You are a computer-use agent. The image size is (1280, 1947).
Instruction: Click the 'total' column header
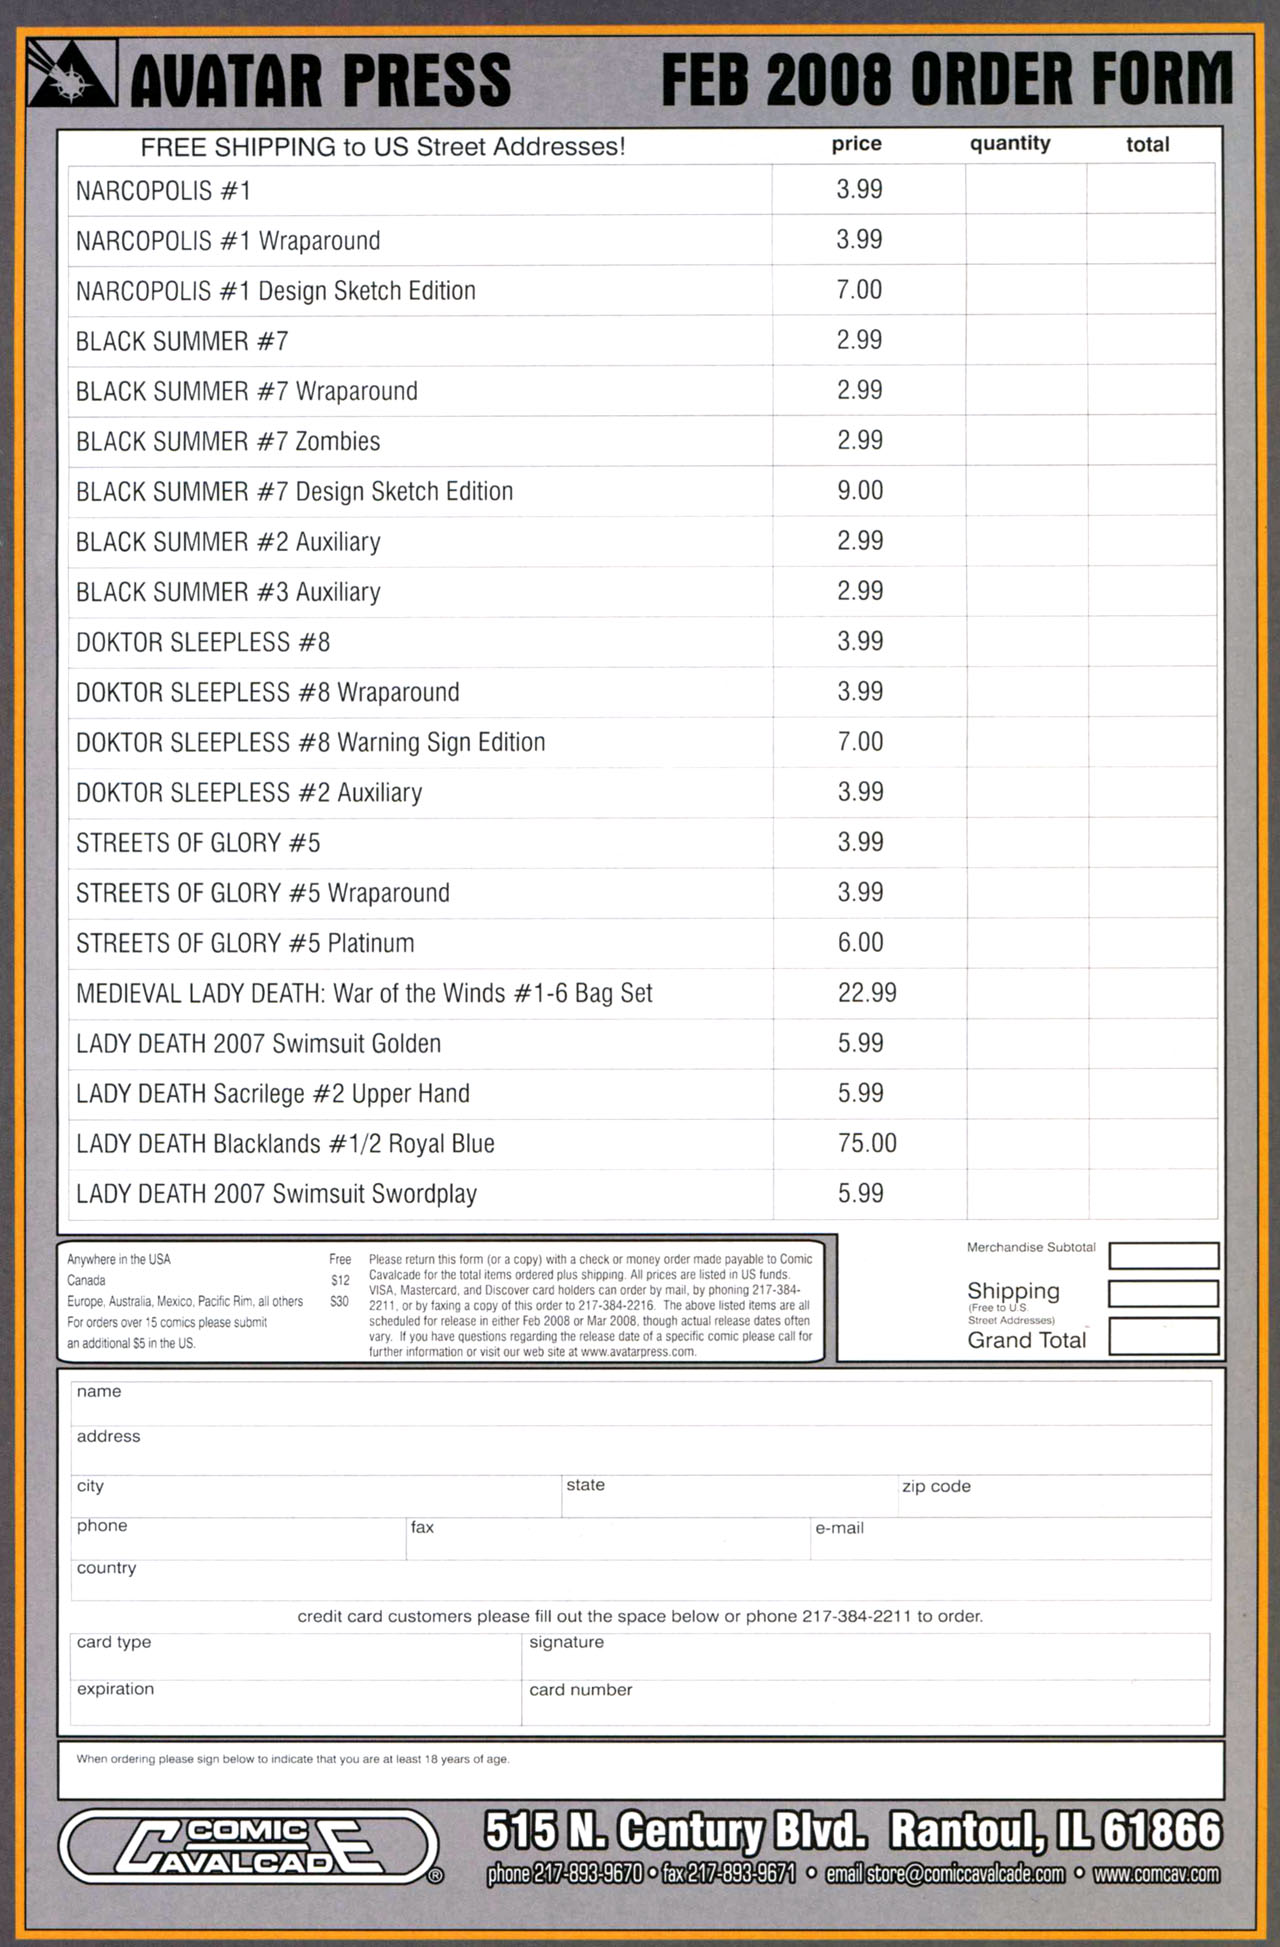pyautogui.click(x=1148, y=144)
